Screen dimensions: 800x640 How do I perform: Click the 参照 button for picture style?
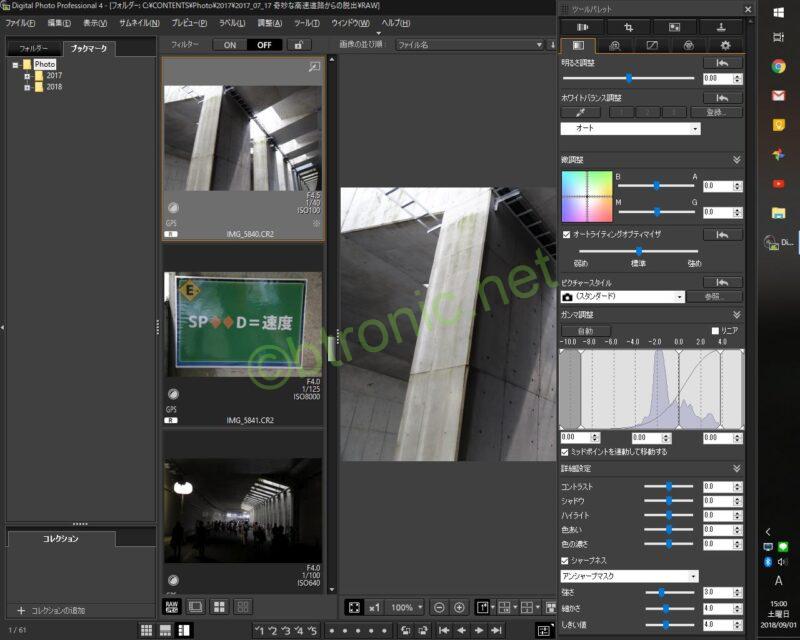(x=714, y=297)
